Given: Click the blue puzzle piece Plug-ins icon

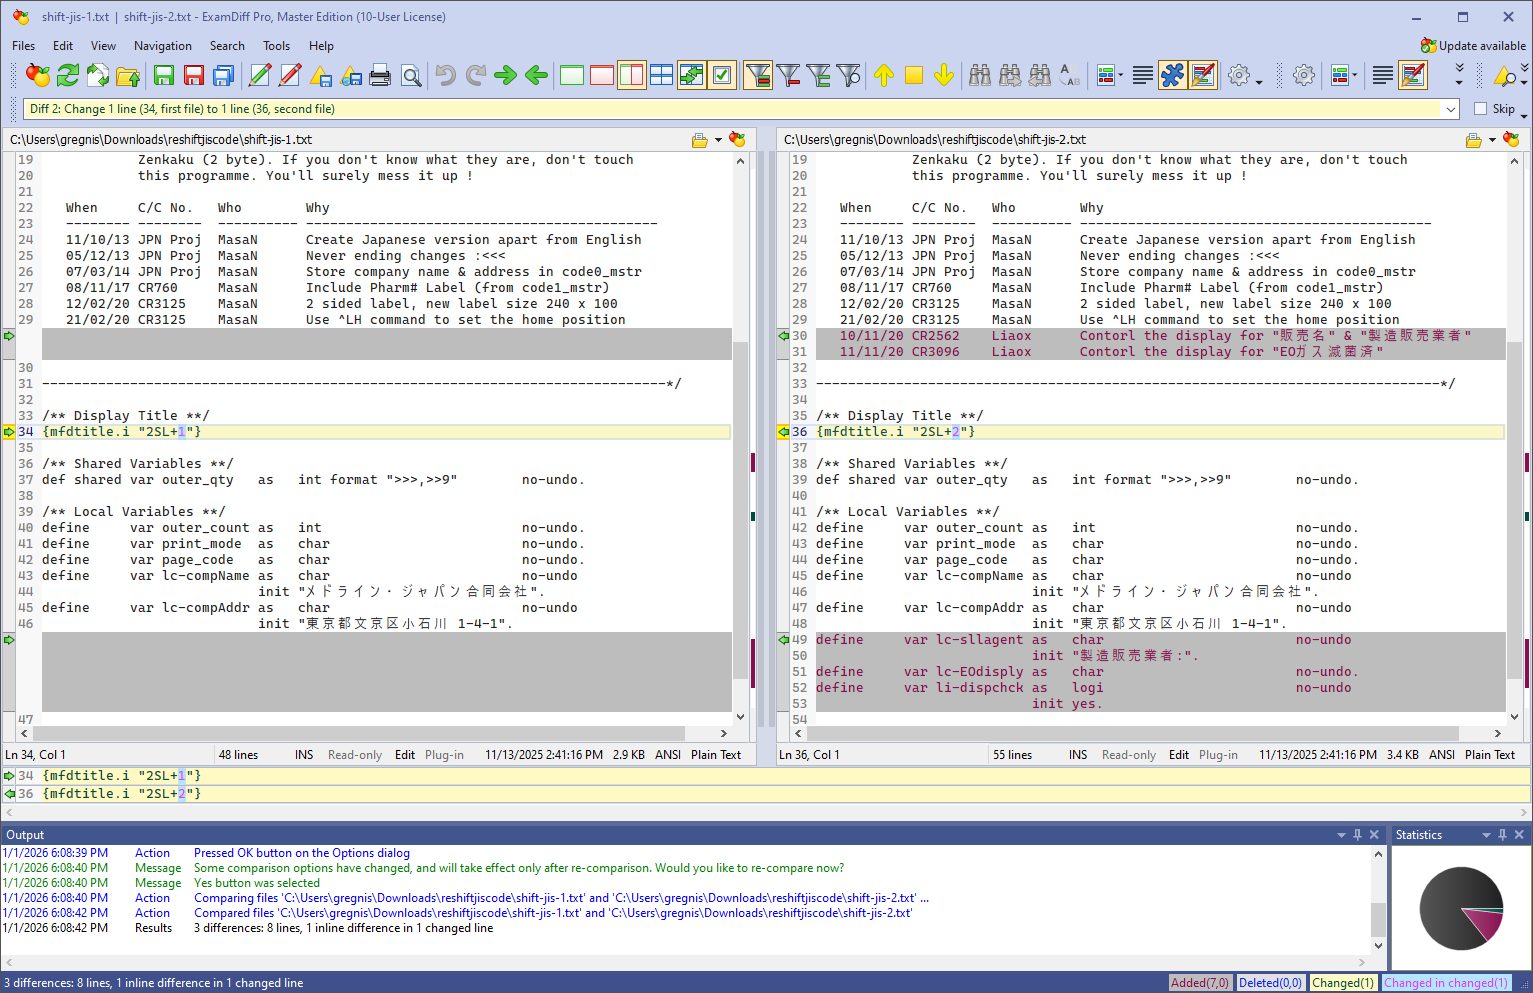Looking at the screenshot, I should 1173,75.
